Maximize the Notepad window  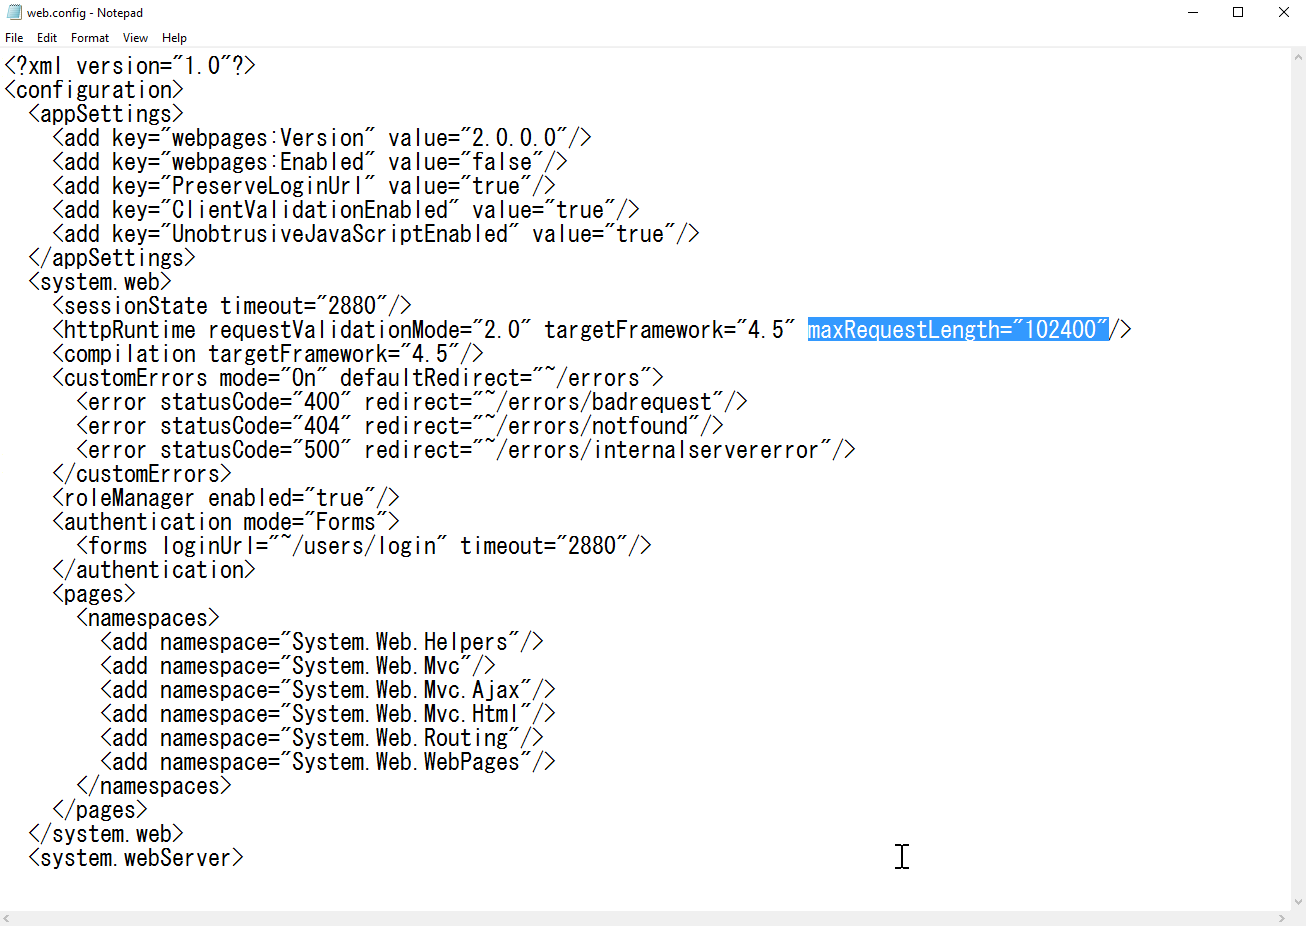point(1238,13)
